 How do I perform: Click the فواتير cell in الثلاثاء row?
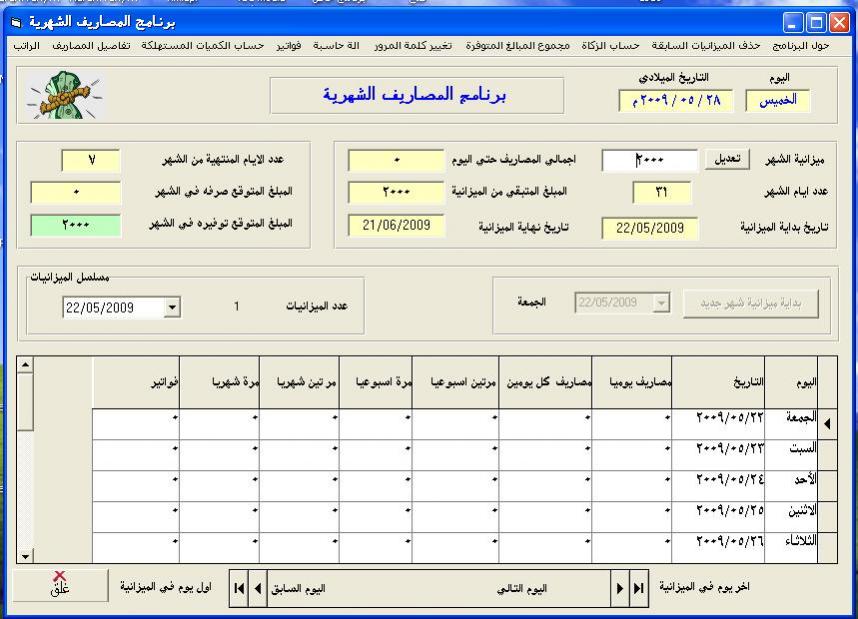point(136,547)
